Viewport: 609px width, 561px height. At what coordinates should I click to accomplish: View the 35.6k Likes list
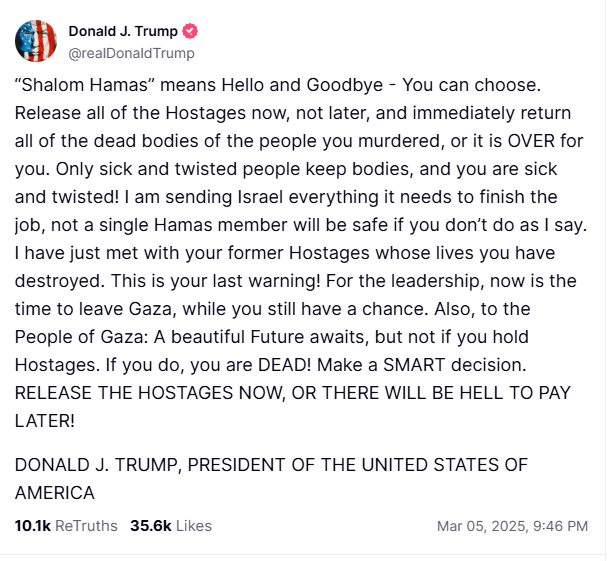171,526
